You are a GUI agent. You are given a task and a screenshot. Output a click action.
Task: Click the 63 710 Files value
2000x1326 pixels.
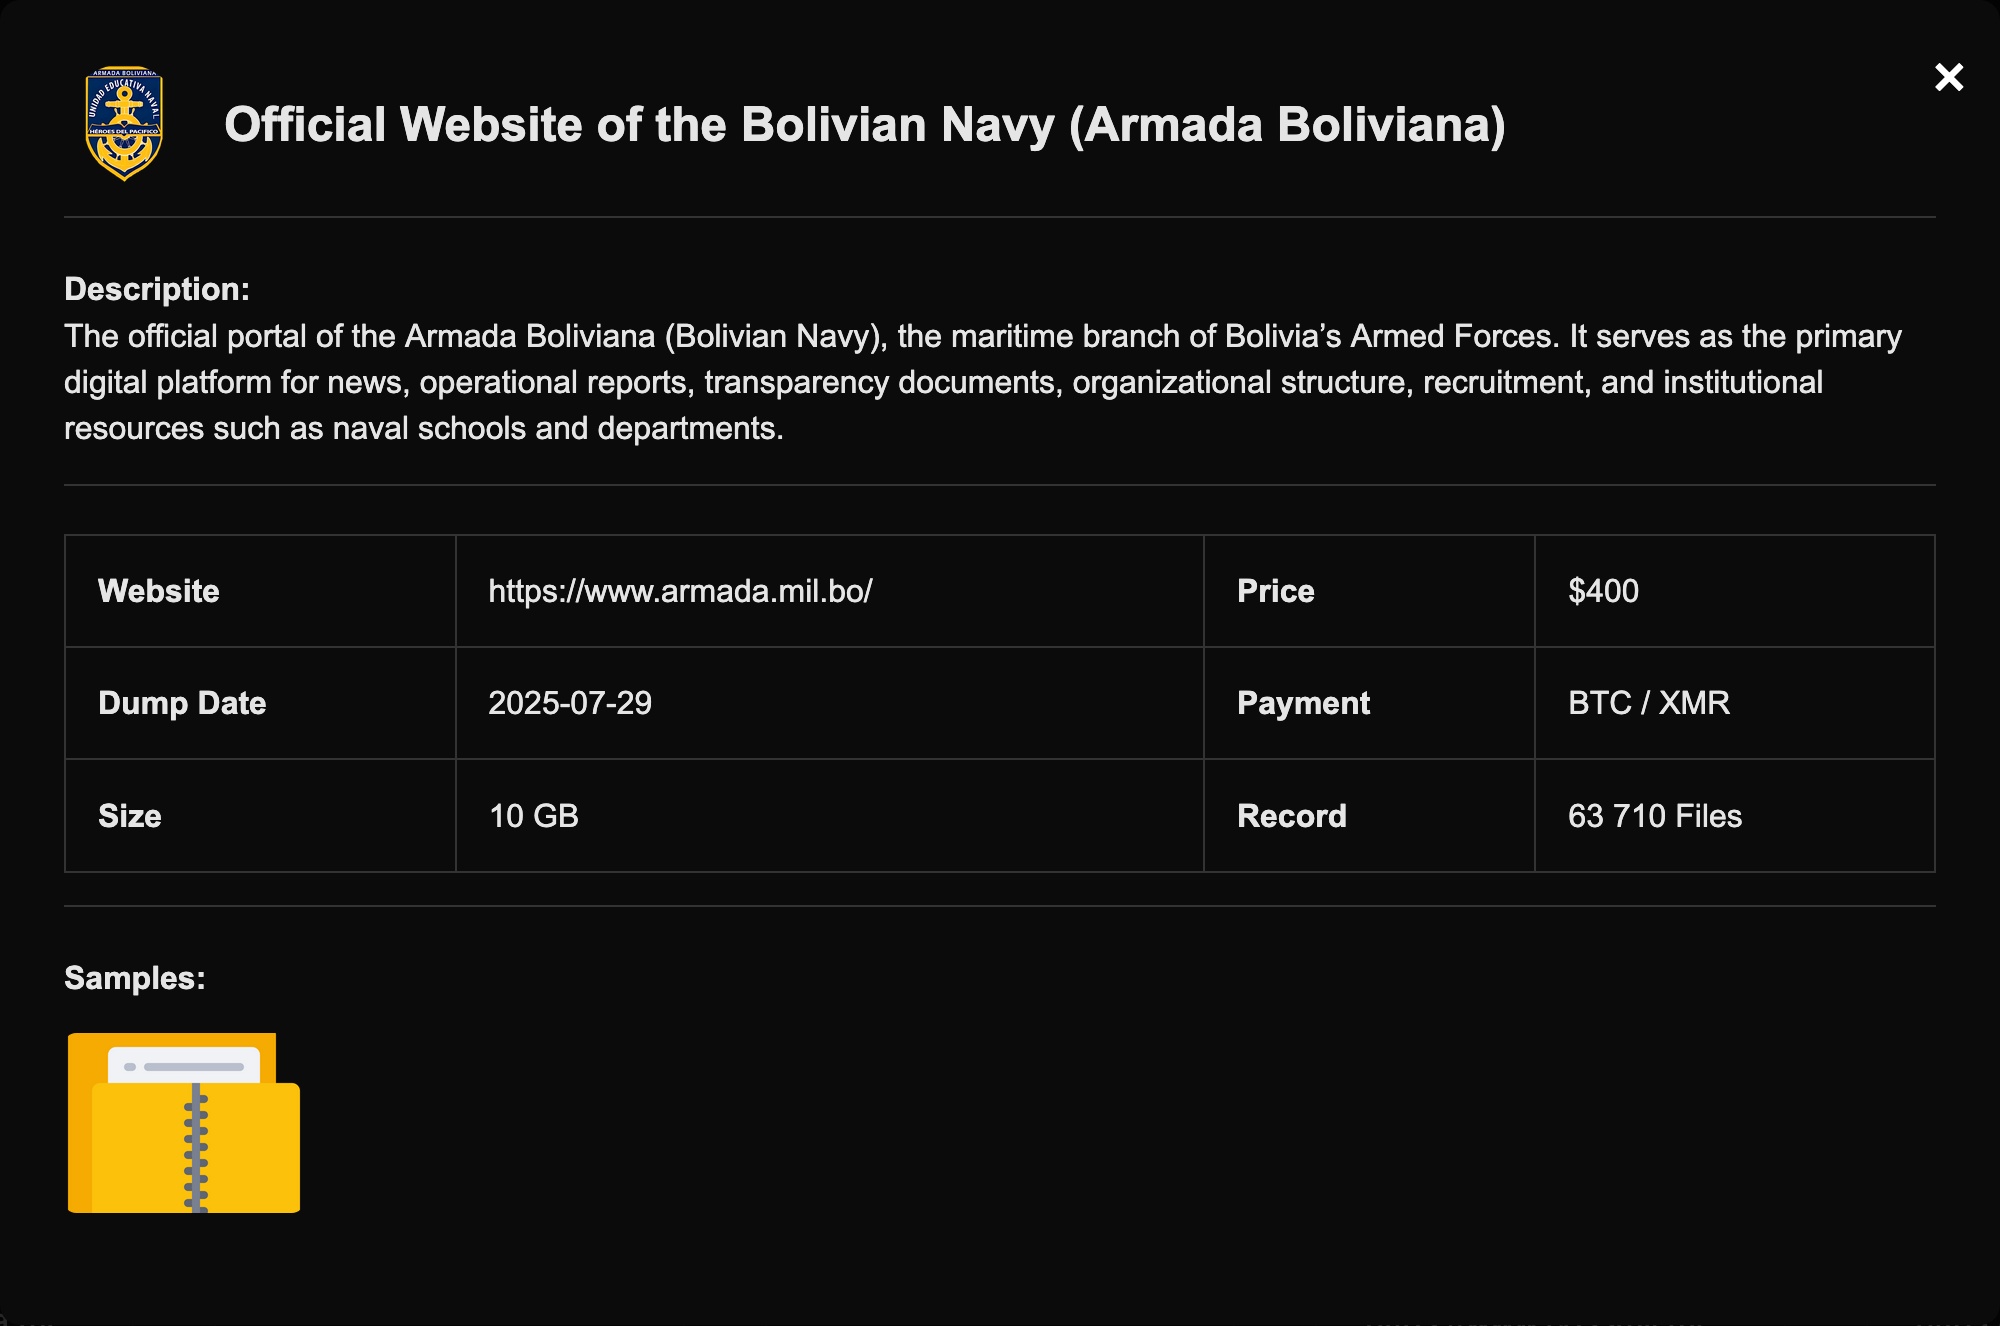pyautogui.click(x=1654, y=816)
